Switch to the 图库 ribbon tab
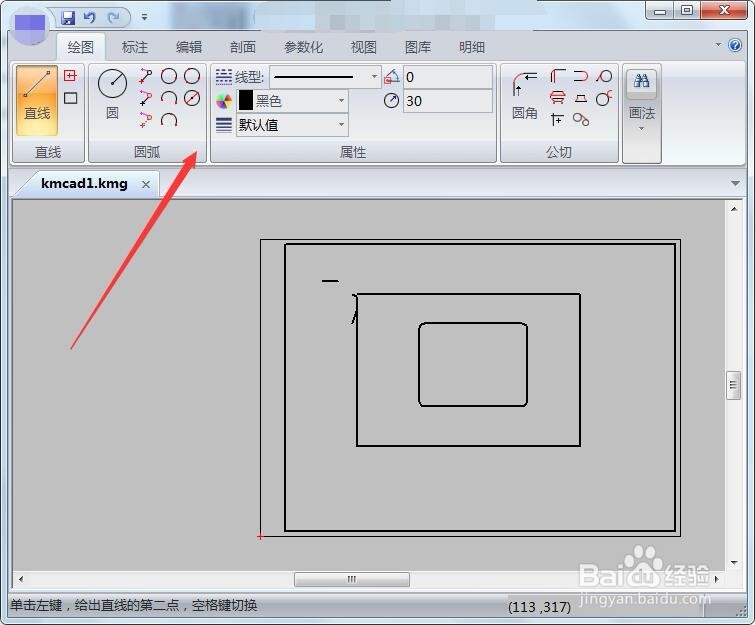755x625 pixels. pyautogui.click(x=418, y=47)
